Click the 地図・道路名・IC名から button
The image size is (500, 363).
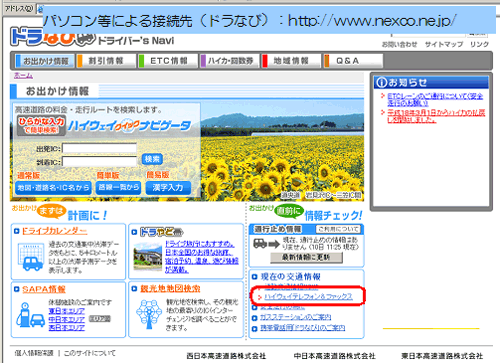click(53, 188)
